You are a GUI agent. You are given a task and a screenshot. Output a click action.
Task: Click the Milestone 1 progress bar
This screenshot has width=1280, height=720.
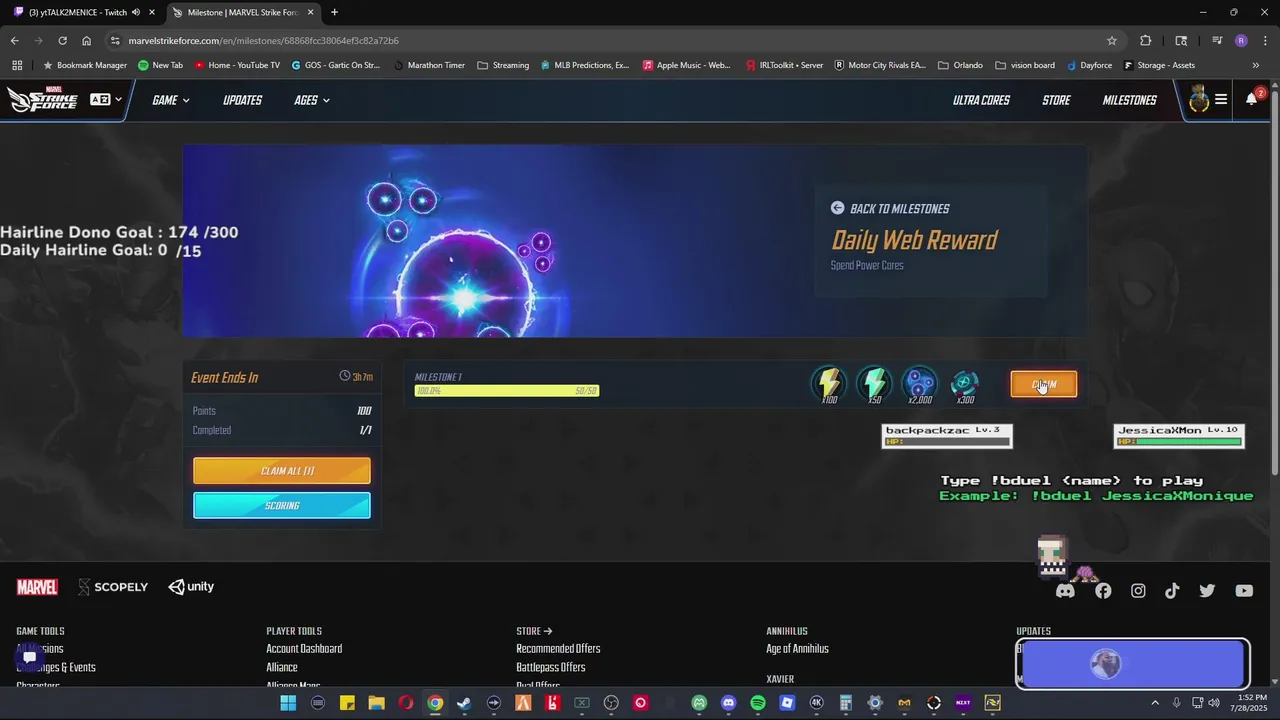[507, 390]
